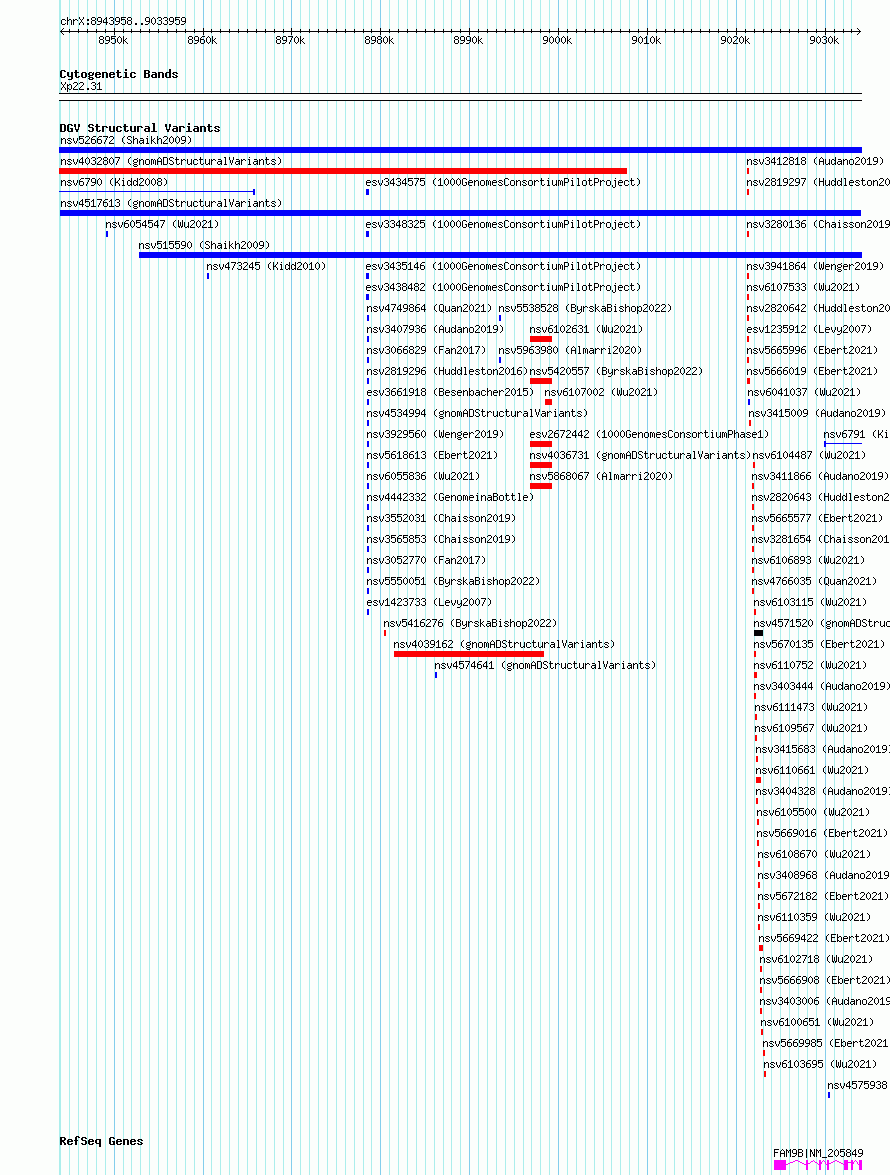Click nsv6110661 (Wu2021) label
The height and width of the screenshot is (1175, 890).
click(x=812, y=770)
